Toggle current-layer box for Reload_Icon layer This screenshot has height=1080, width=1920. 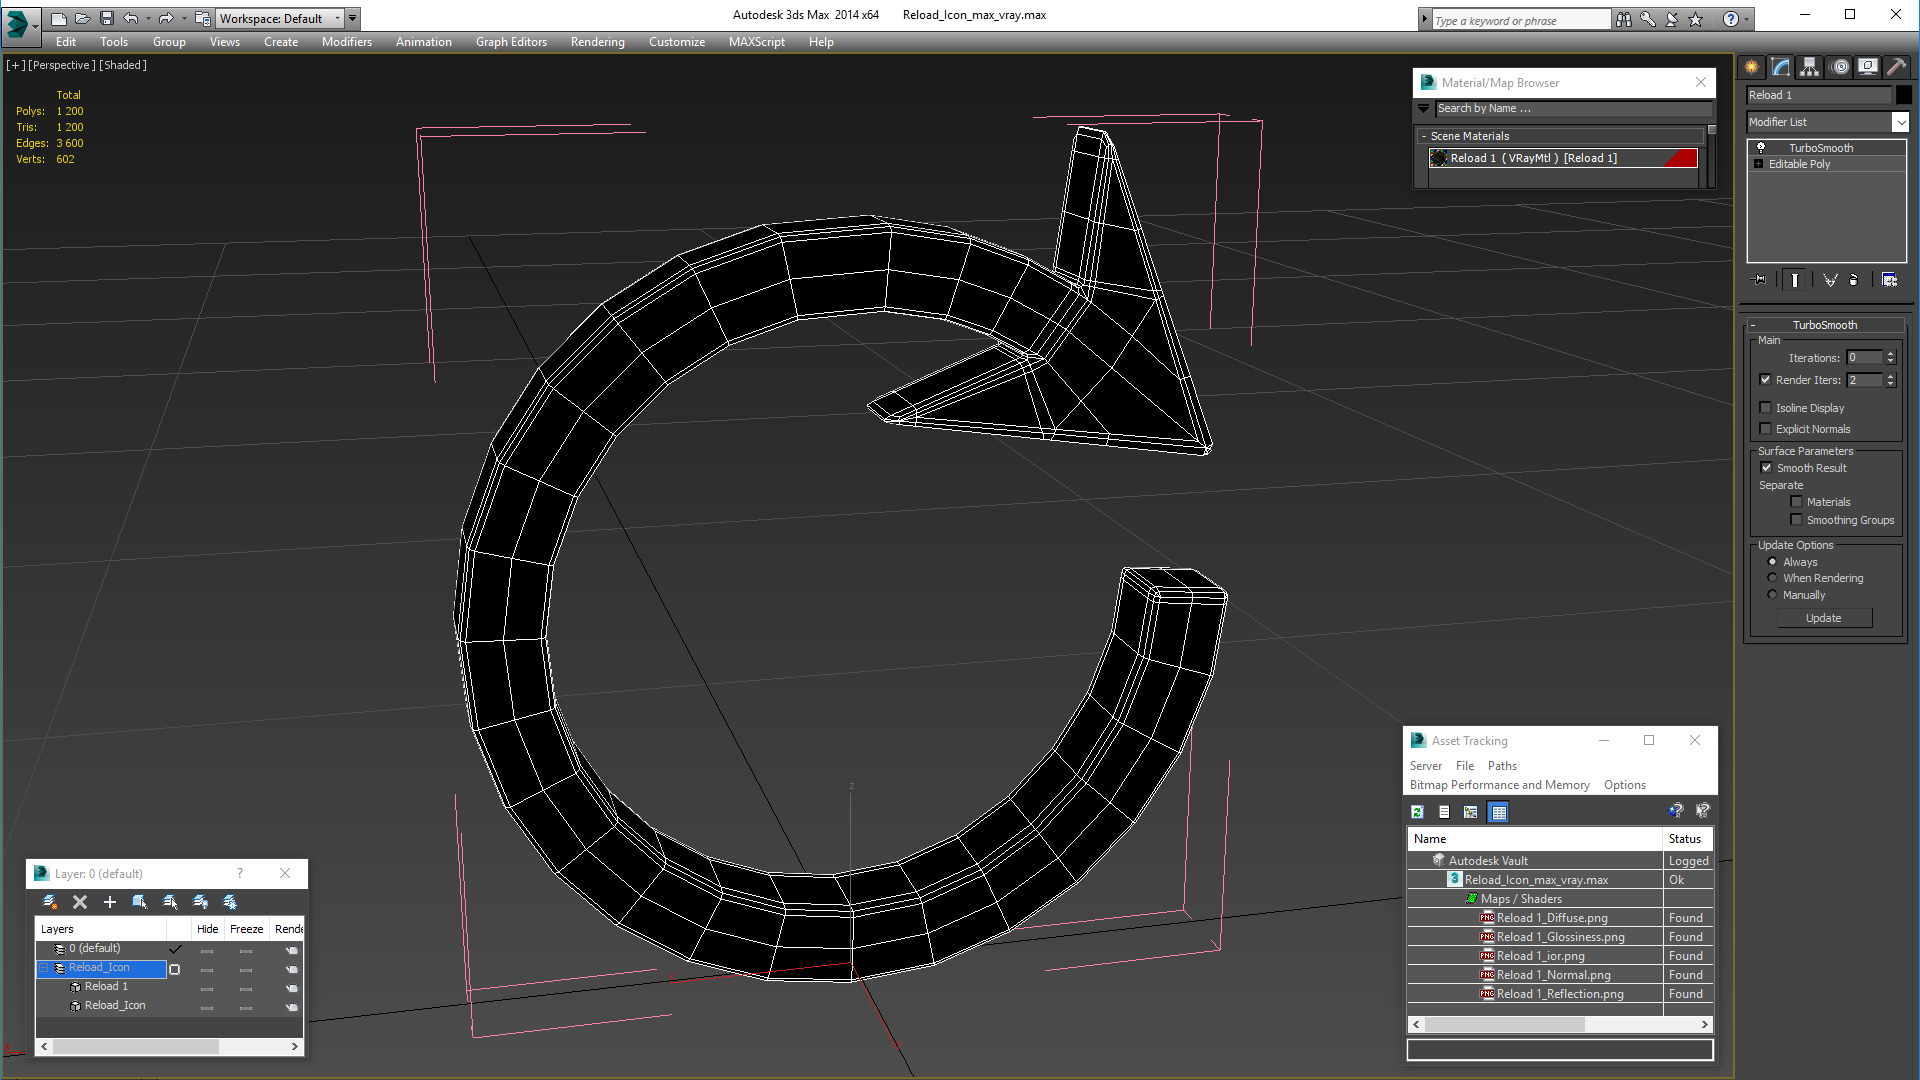pyautogui.click(x=175, y=969)
